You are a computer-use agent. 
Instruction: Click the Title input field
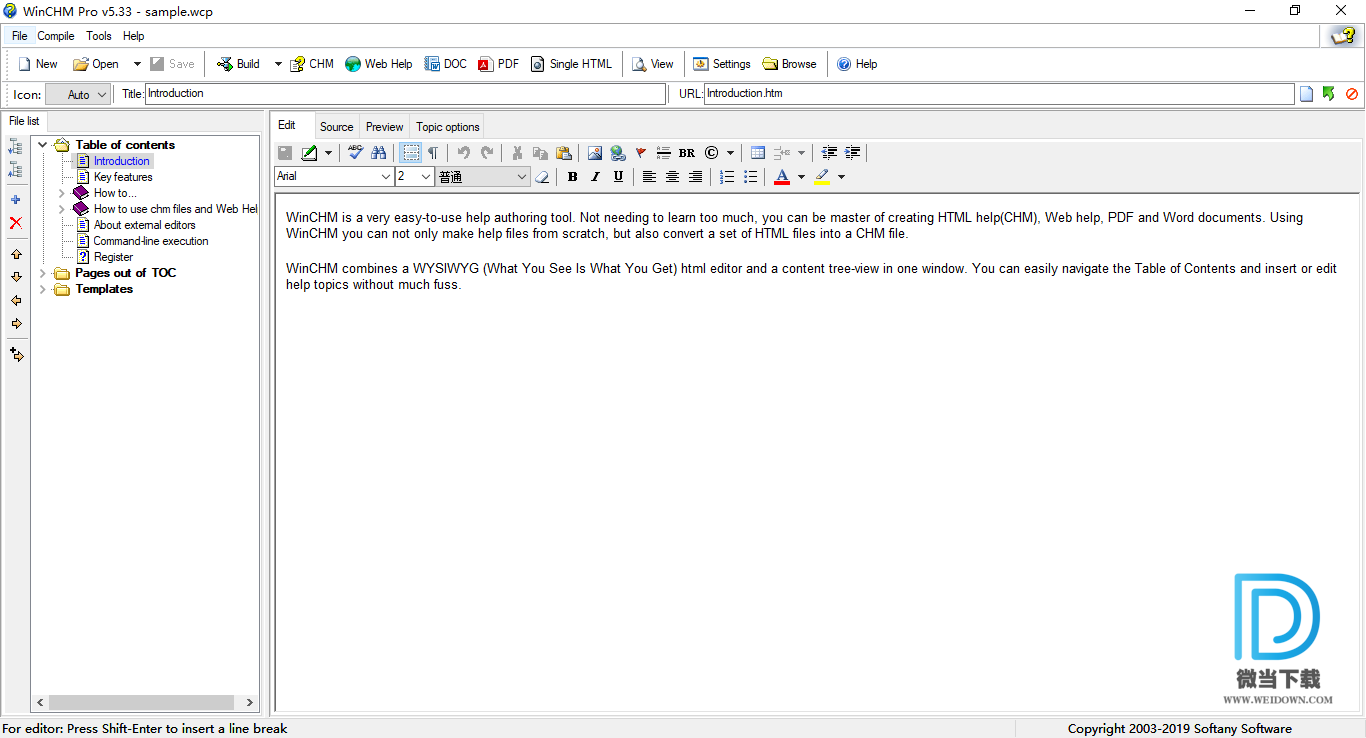(405, 94)
